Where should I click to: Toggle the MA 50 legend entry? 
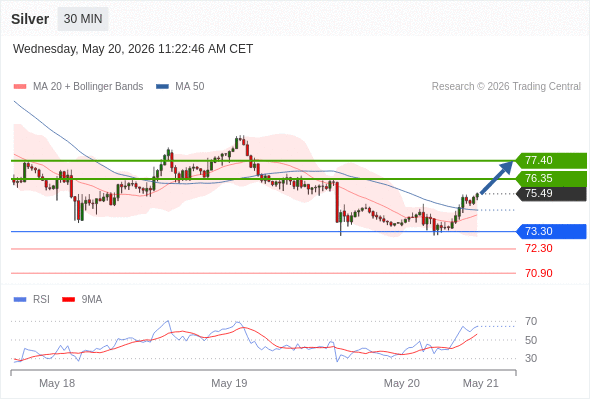180,87
